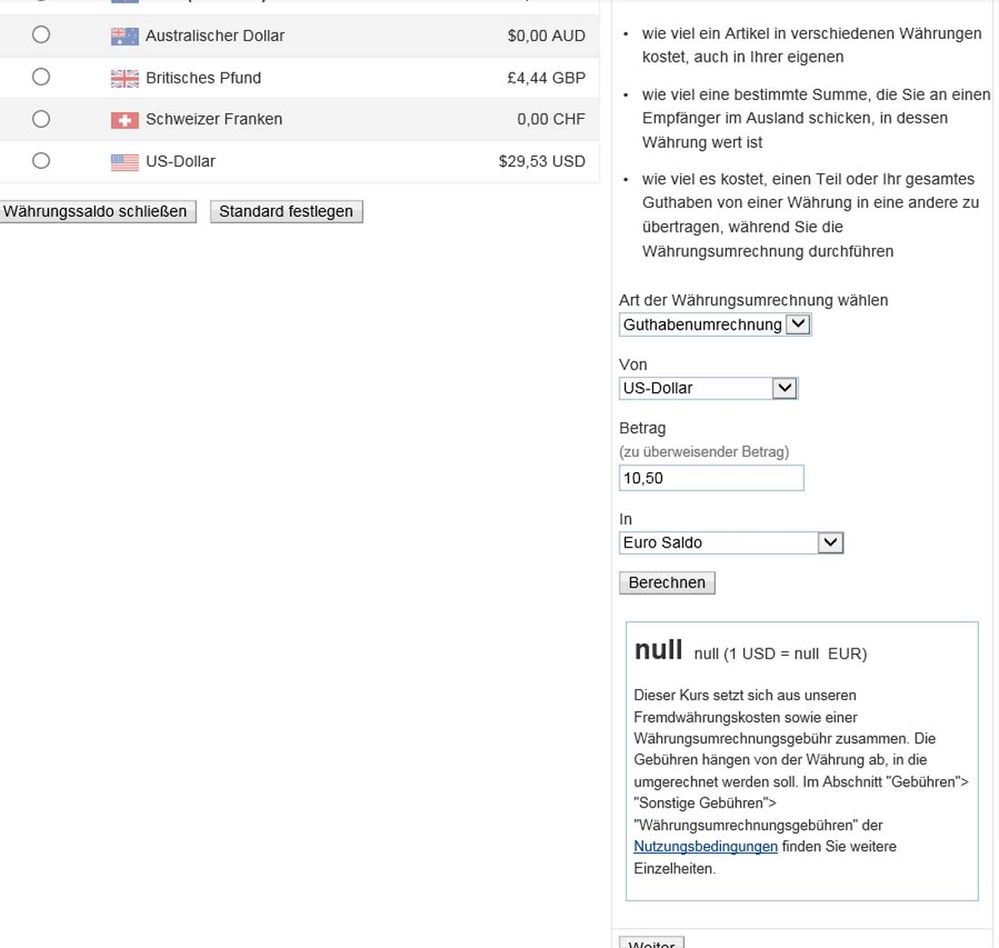Viewport: 999px width, 948px height.
Task: Click the US flag icon
Action: coord(124,162)
